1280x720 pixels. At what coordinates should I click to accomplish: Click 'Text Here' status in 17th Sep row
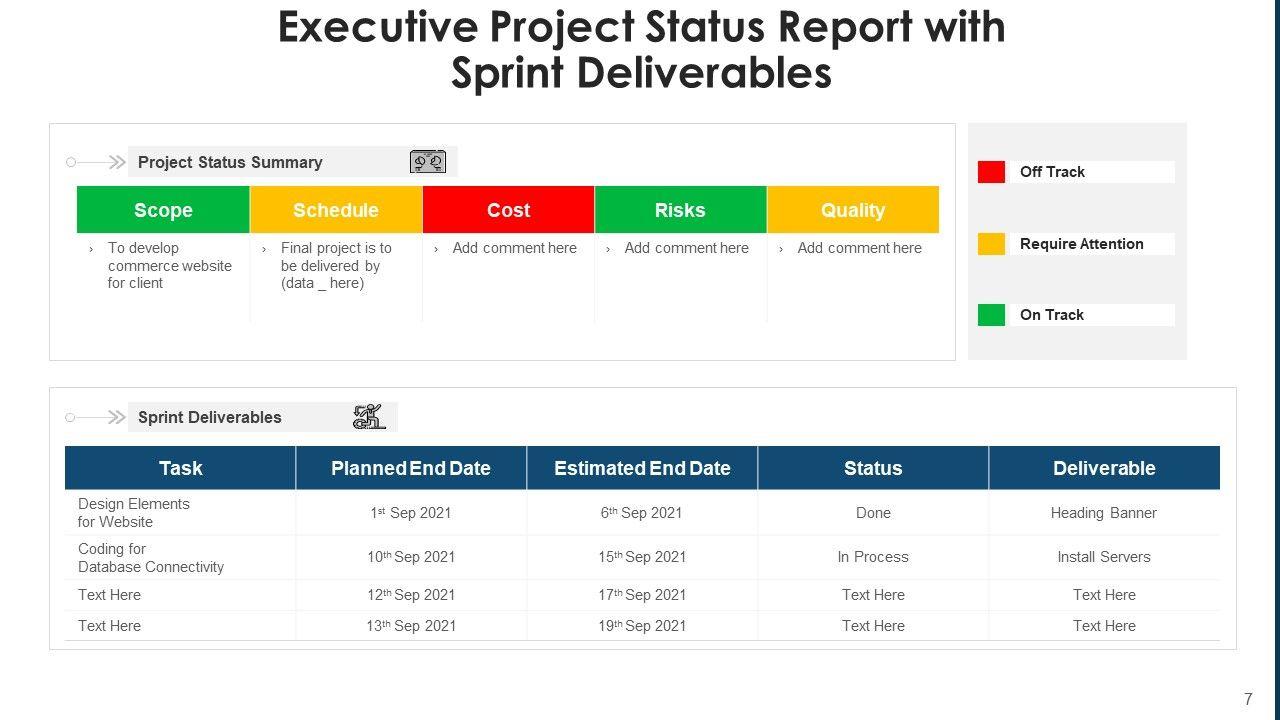[873, 595]
